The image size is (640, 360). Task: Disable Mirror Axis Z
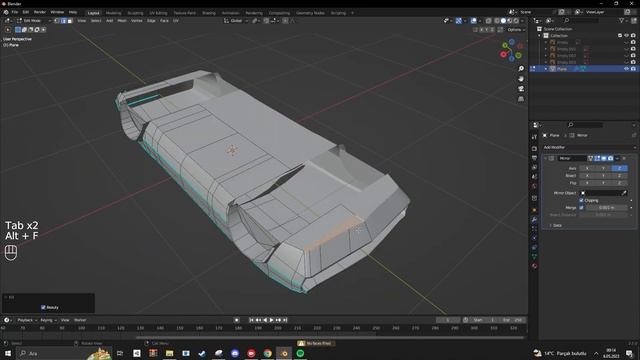[x=619, y=168]
